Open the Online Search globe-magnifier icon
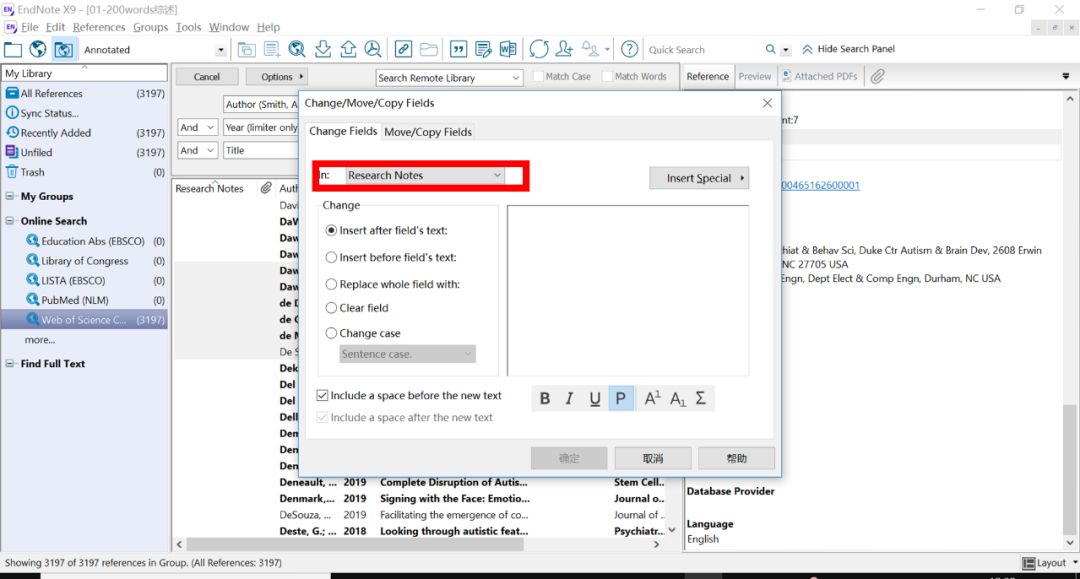Viewport: 1080px width, 579px height. coord(297,50)
